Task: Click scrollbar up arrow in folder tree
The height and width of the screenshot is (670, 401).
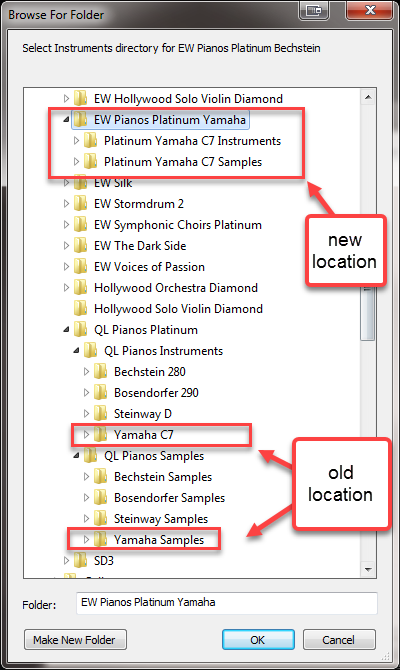Action: pyautogui.click(x=368, y=97)
